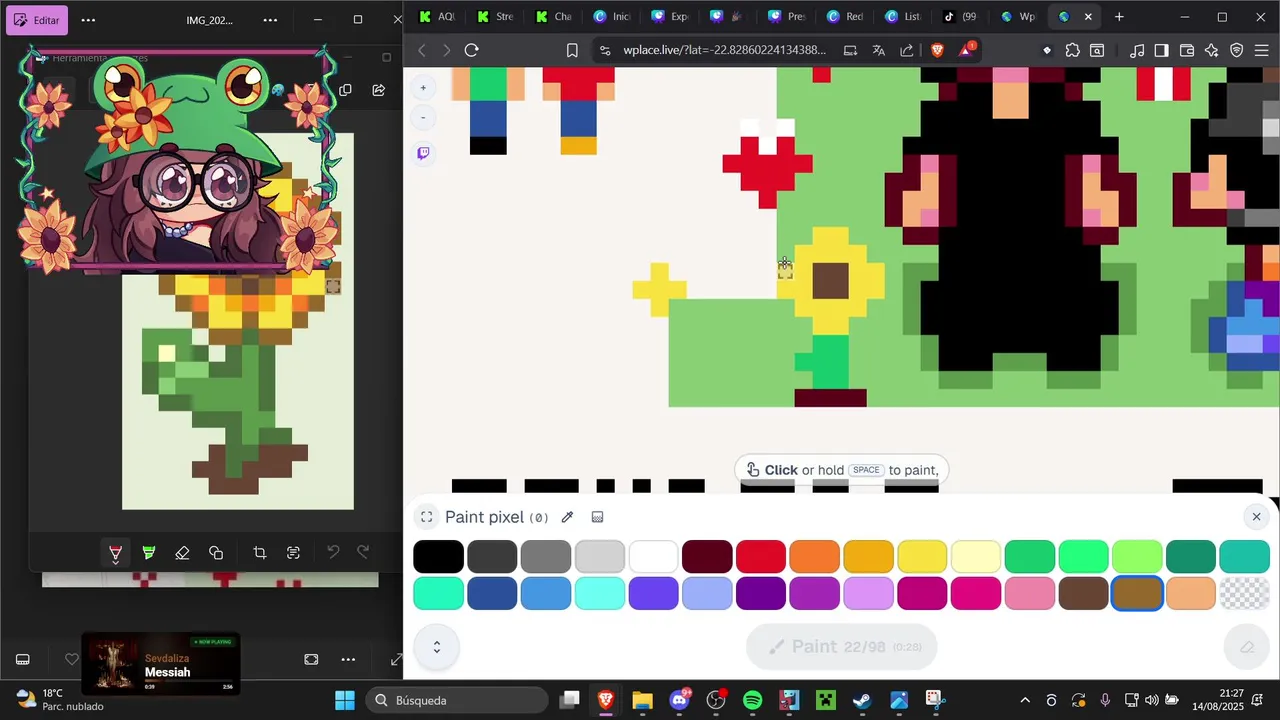Select the crop tool in markup bar
The width and height of the screenshot is (1280, 720).
[x=260, y=553]
